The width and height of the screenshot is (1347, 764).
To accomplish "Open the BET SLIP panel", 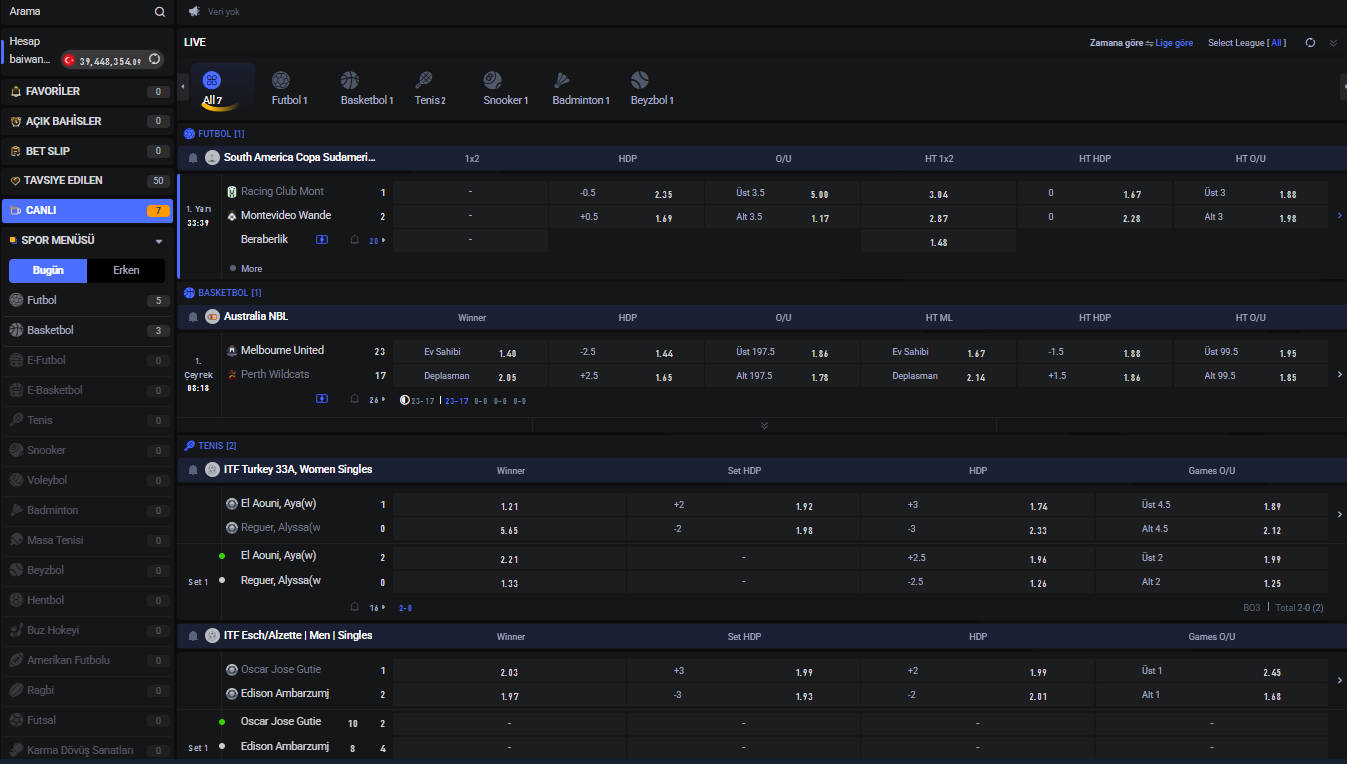I will (87, 151).
